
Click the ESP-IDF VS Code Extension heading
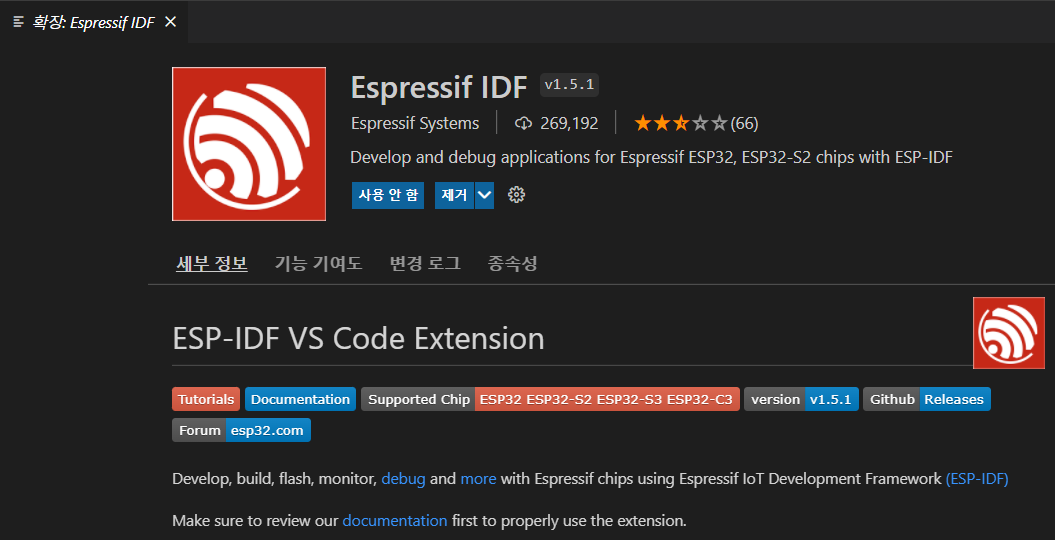(x=358, y=338)
